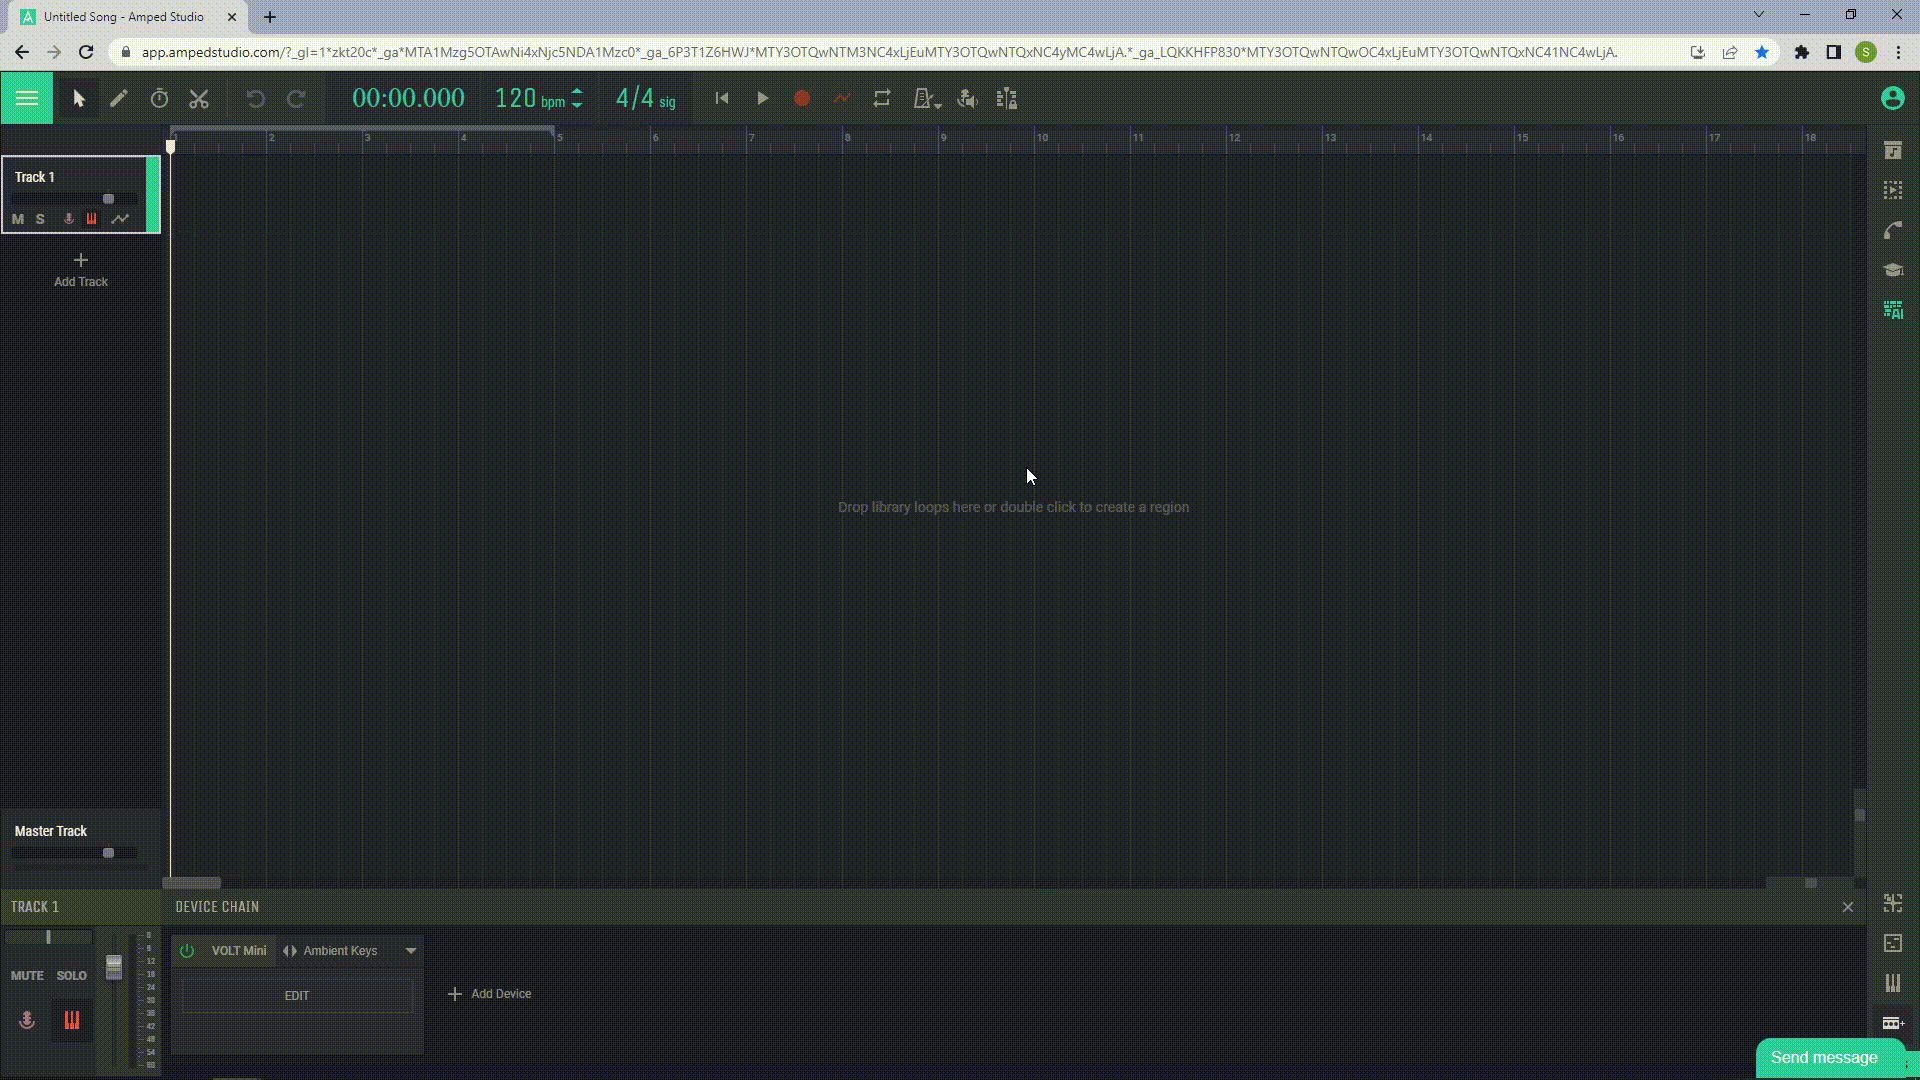Enable the VOLT Mini device power
The image size is (1920, 1080).
(187, 951)
